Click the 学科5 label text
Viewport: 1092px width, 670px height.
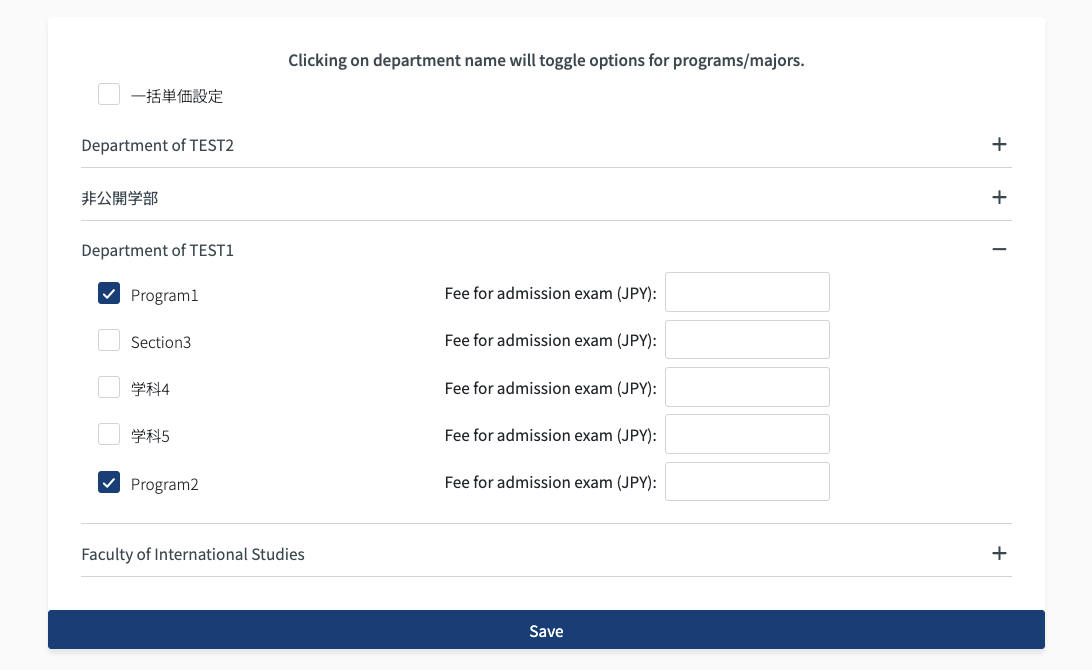(150, 436)
